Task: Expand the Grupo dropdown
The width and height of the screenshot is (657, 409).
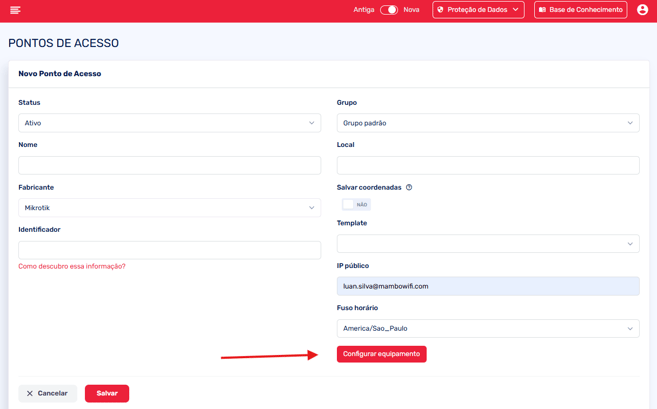Action: tap(488, 123)
